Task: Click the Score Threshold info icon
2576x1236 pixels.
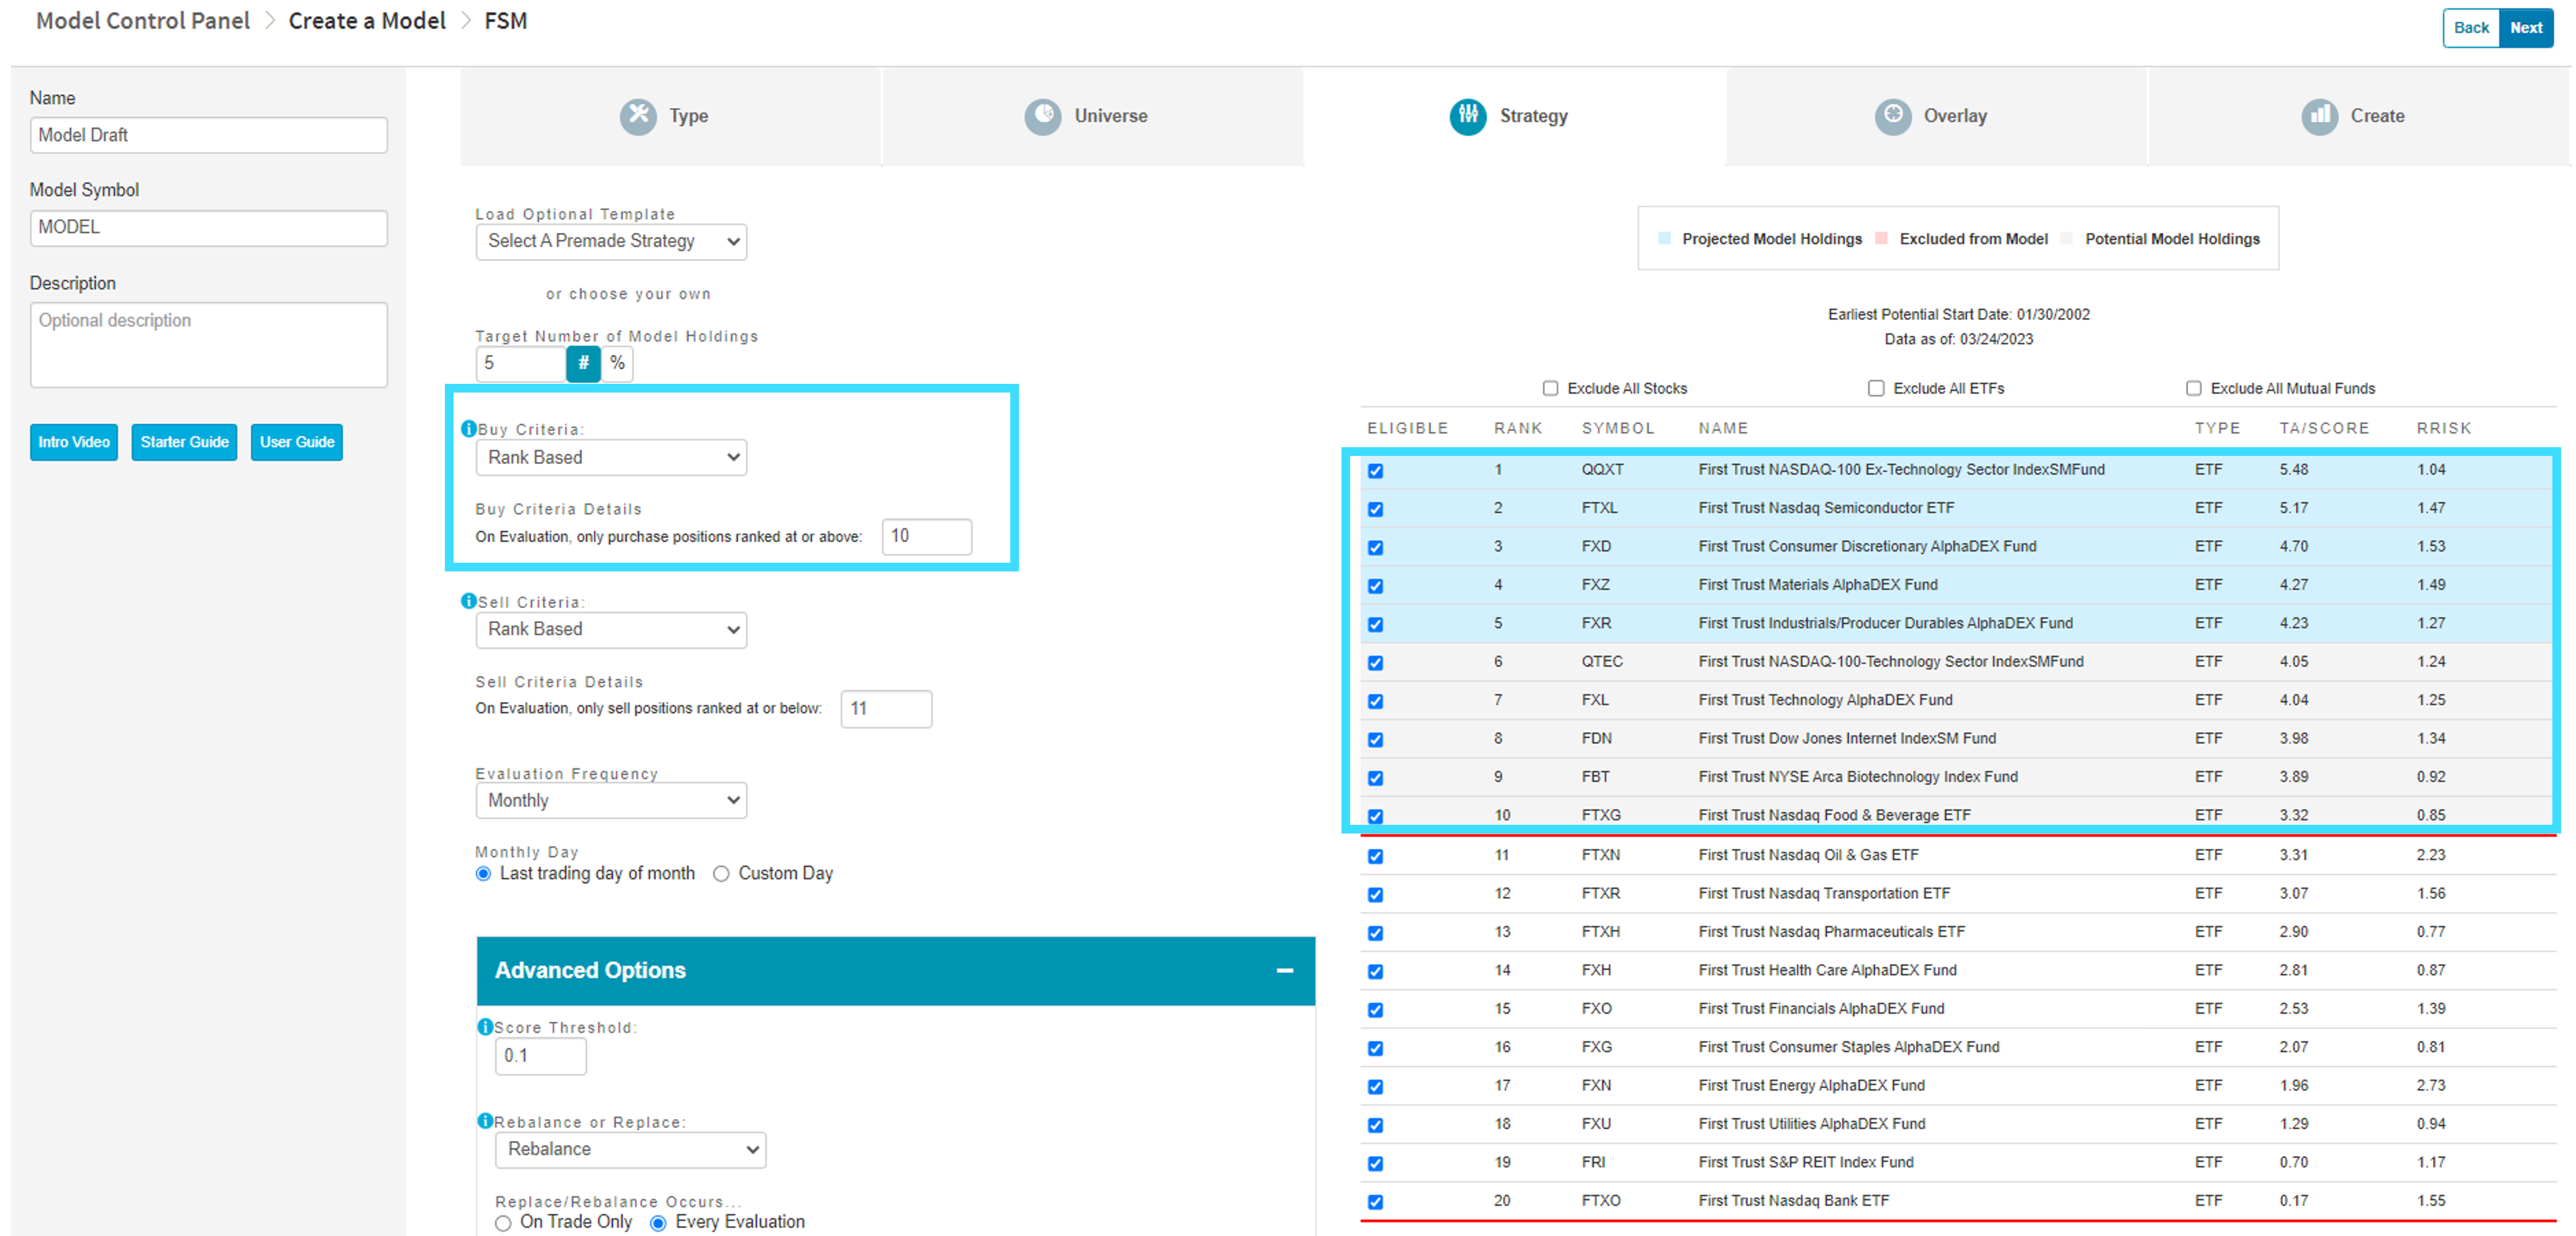Action: tap(485, 1027)
